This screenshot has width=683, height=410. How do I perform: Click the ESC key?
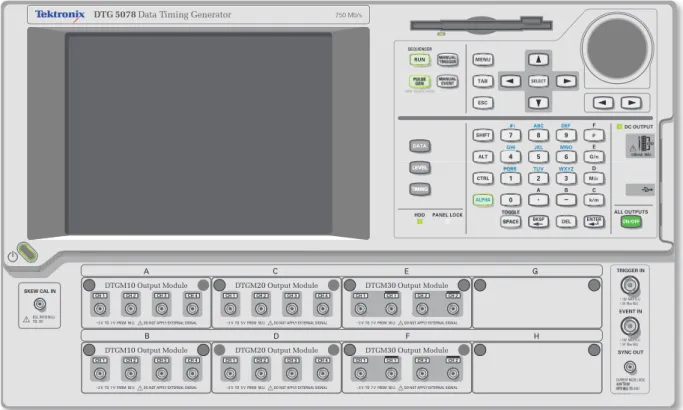tap(483, 103)
